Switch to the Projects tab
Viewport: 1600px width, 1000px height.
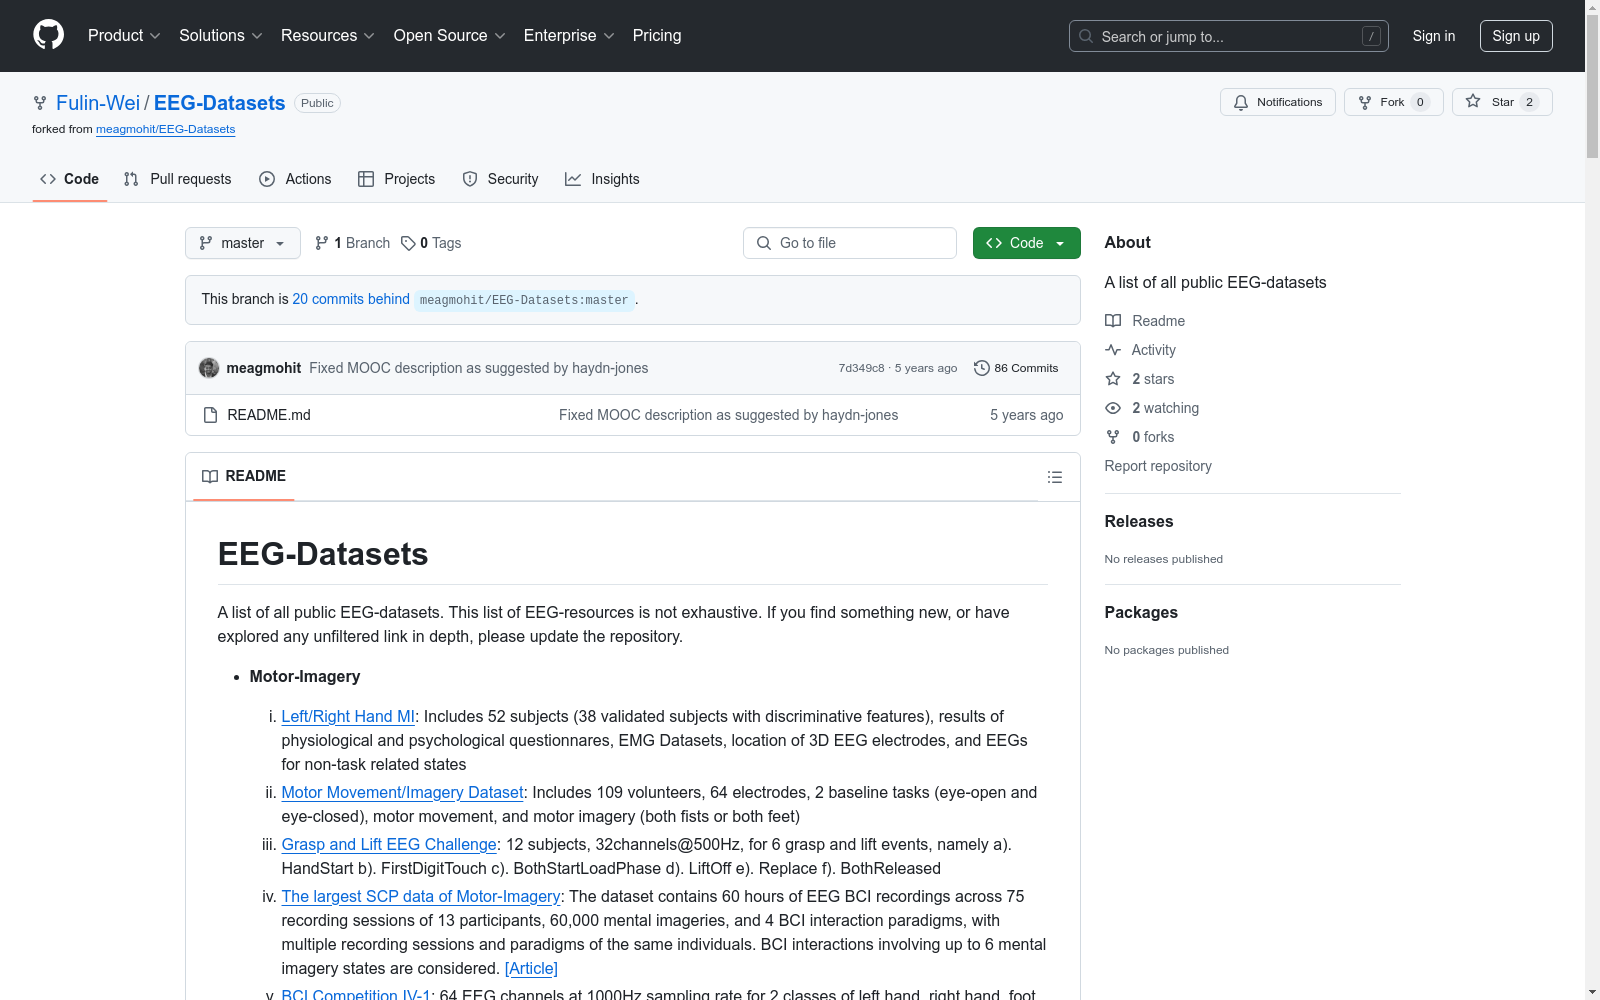[x=397, y=179]
